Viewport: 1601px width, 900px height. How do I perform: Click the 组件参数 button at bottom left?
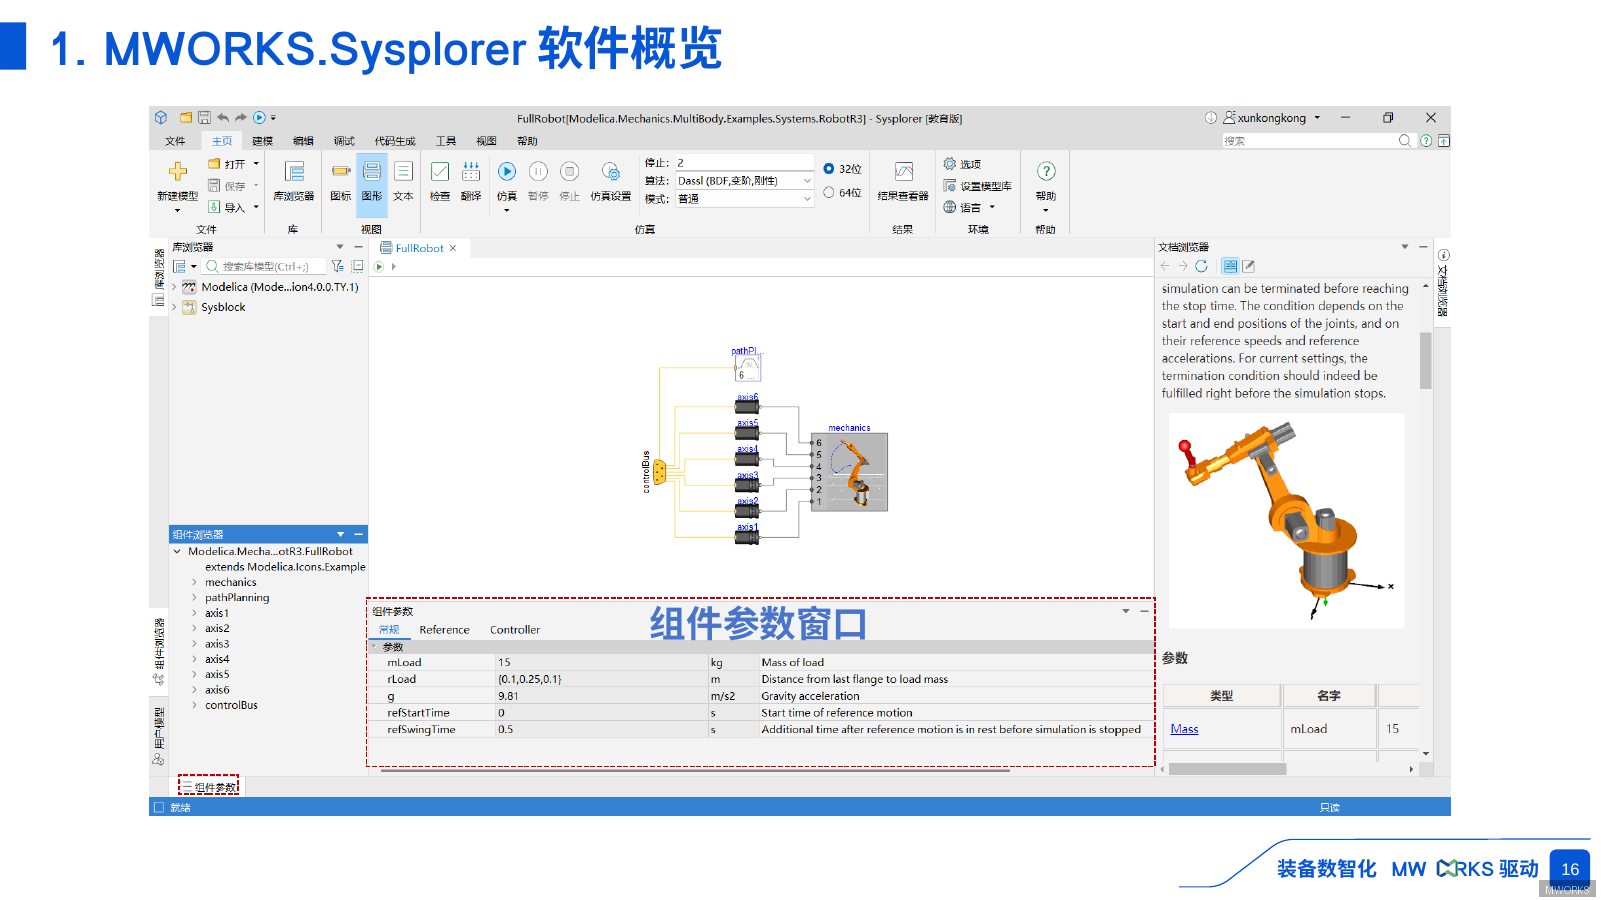tap(210, 786)
